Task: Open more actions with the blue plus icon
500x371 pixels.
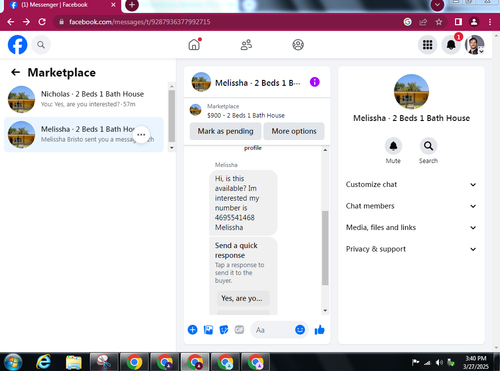Action: [192, 330]
